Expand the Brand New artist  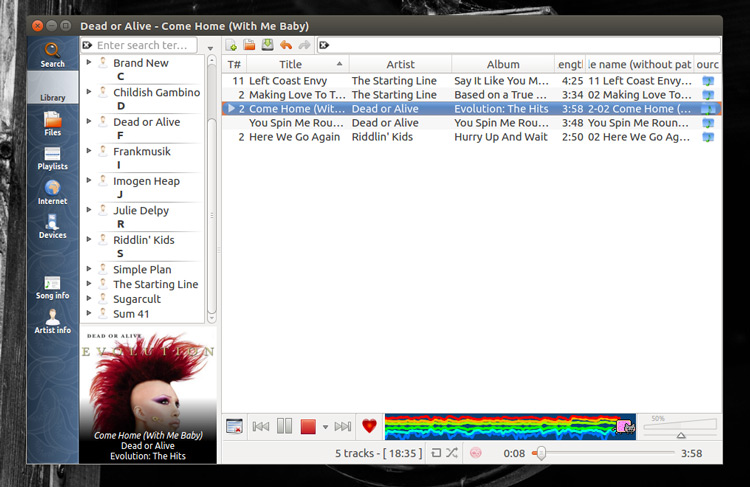pos(89,62)
